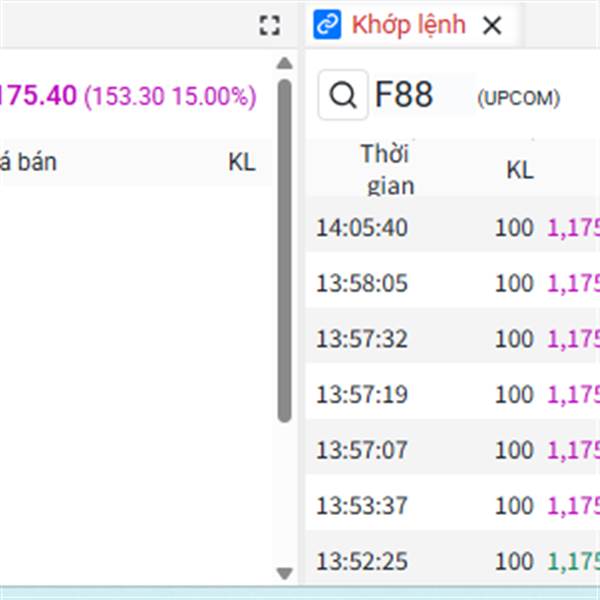Click the scrollbar down arrow

[284, 574]
